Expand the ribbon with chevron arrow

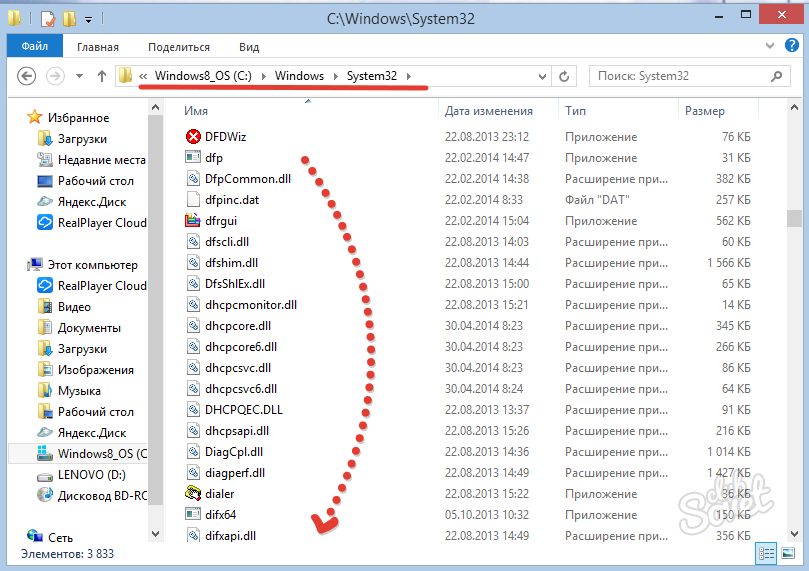tap(770, 45)
